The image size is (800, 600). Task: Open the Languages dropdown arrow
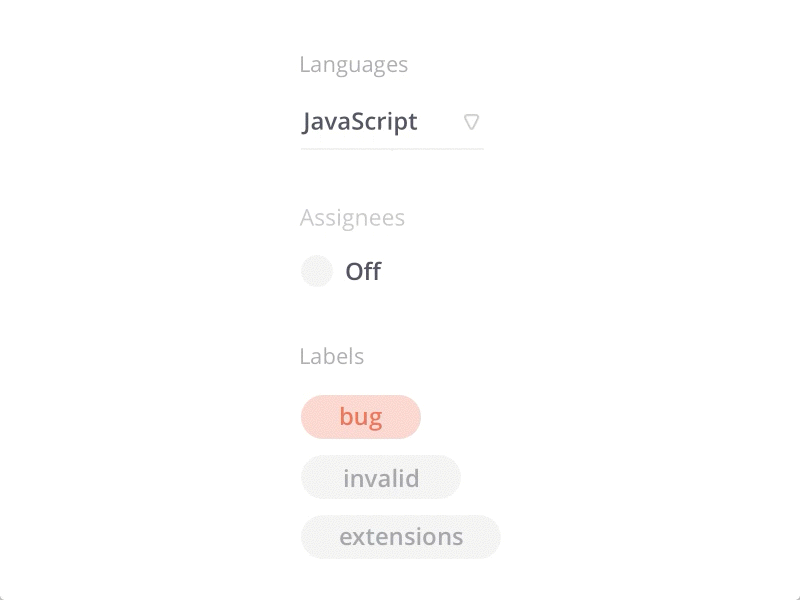pos(471,122)
